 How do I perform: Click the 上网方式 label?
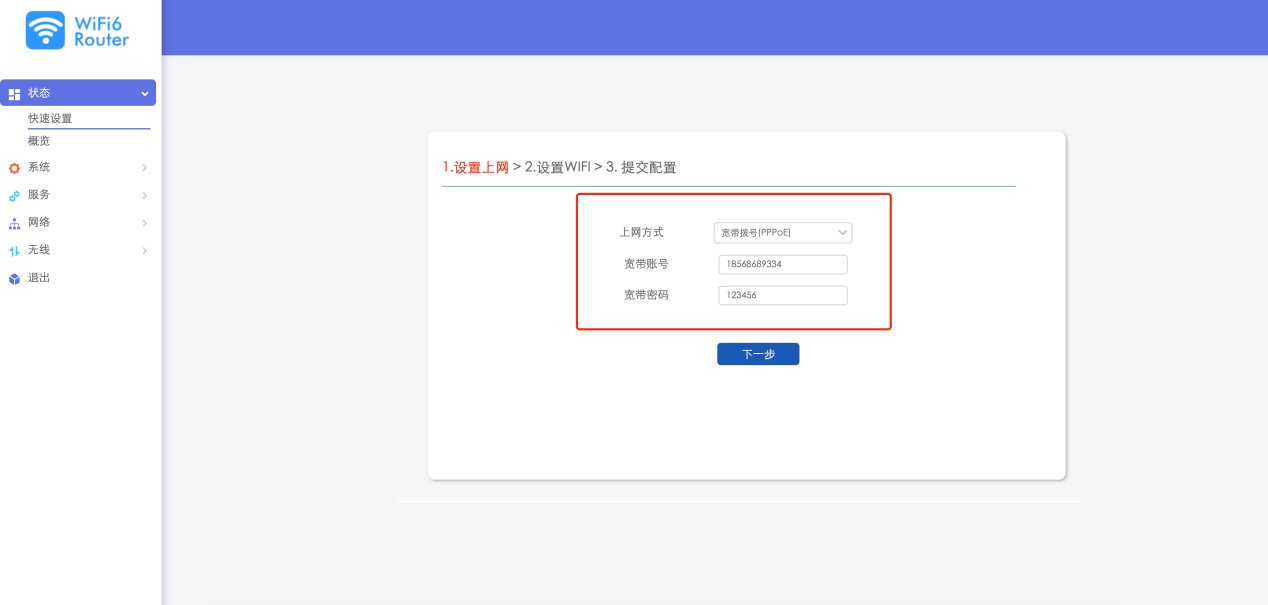pos(641,232)
